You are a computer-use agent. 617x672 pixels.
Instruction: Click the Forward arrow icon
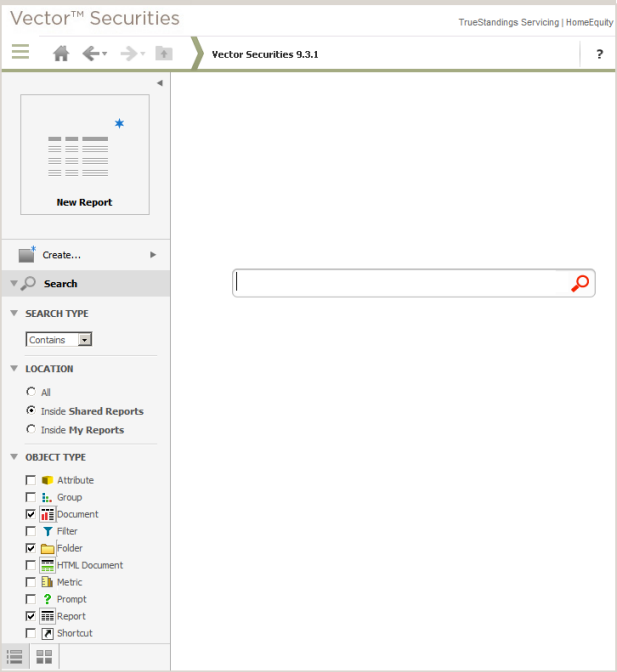point(129,54)
